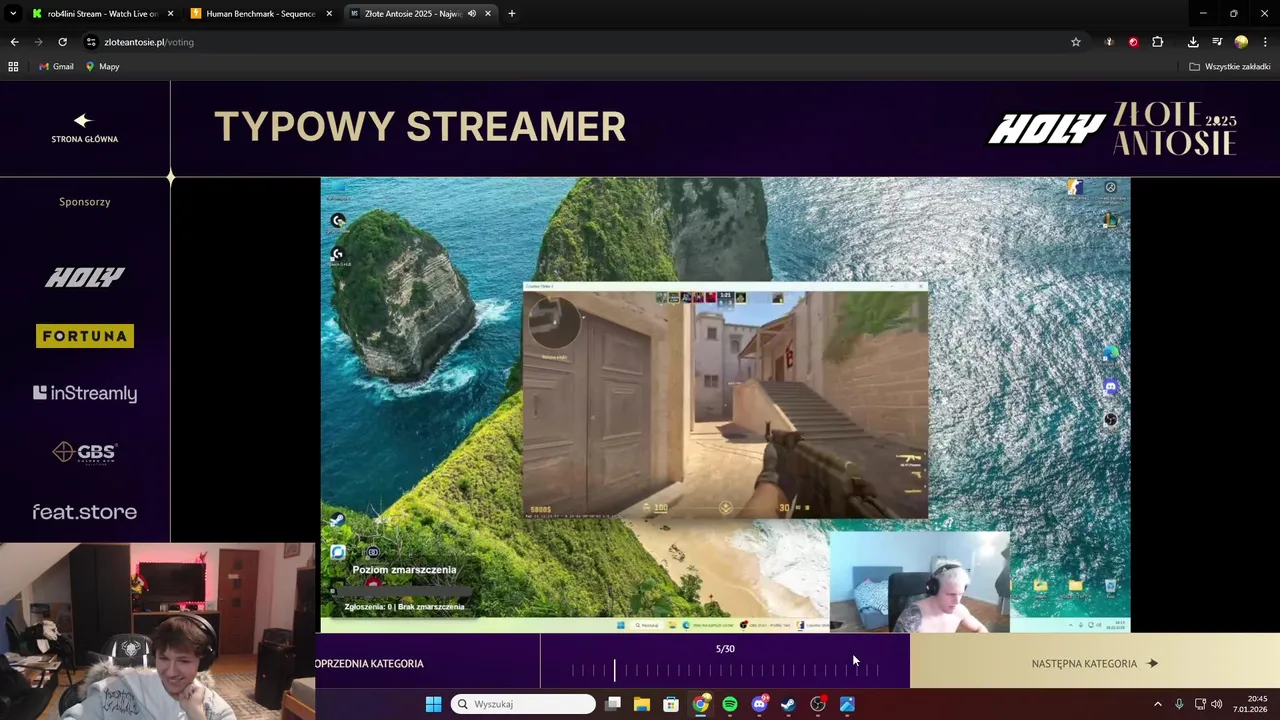Open OBS Studio from the taskbar
This screenshot has width=1280, height=720.
818,704
